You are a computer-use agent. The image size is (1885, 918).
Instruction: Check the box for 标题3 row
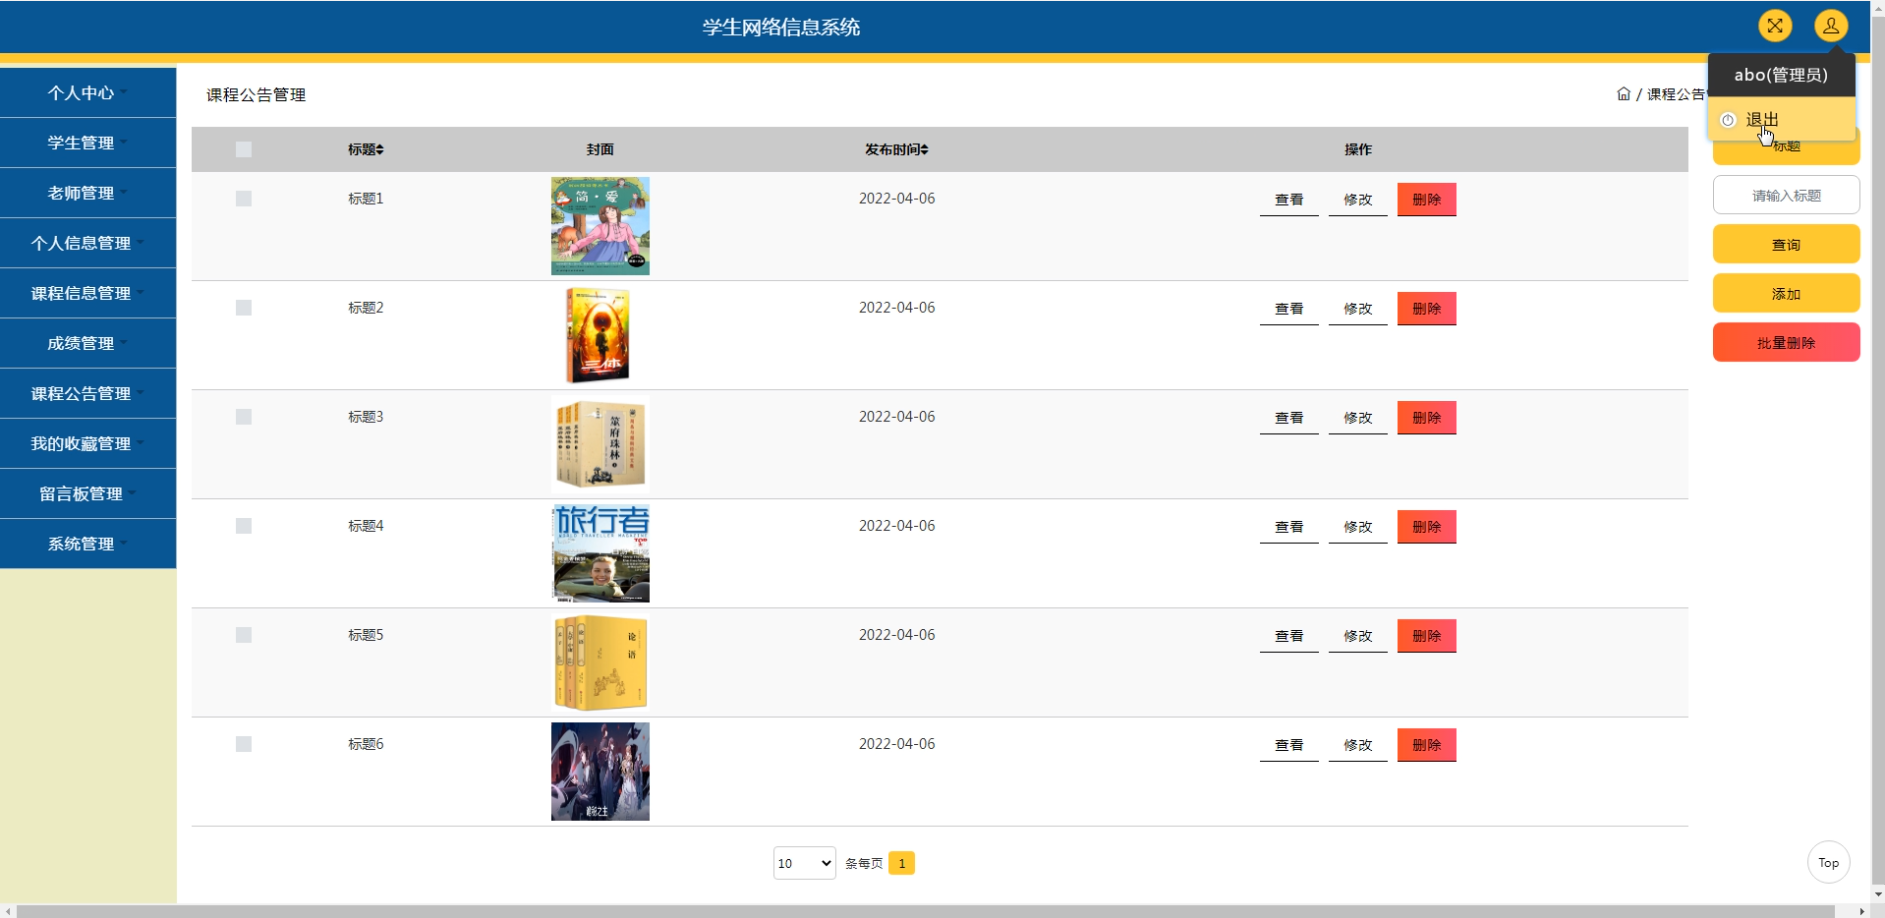[x=243, y=416]
